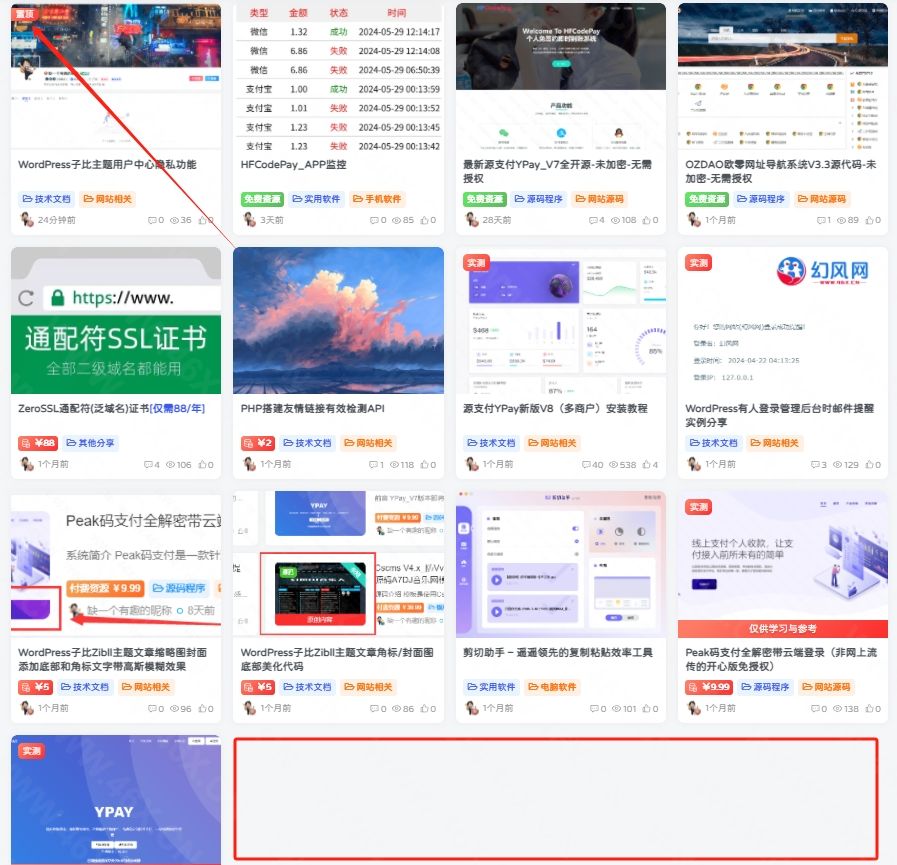This screenshot has height=865, width=897.
Task: Click the 28天前 timestamp
Action: [497, 220]
